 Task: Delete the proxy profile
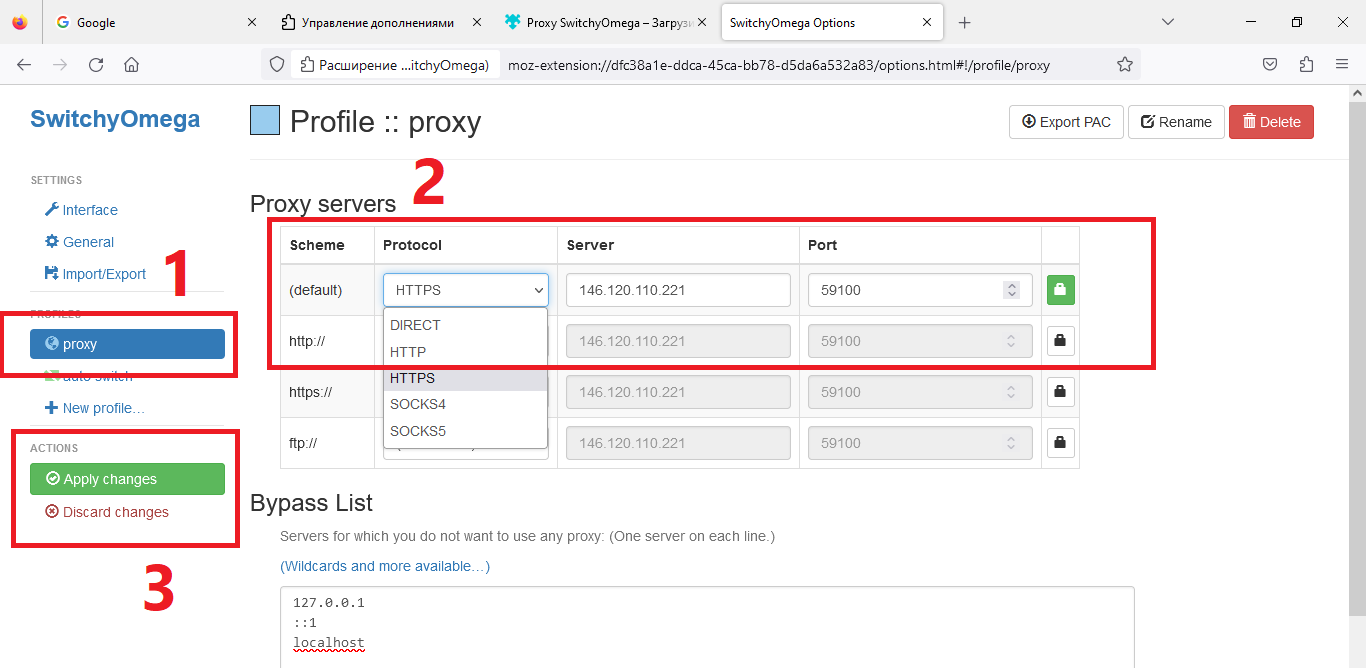tap(1271, 122)
